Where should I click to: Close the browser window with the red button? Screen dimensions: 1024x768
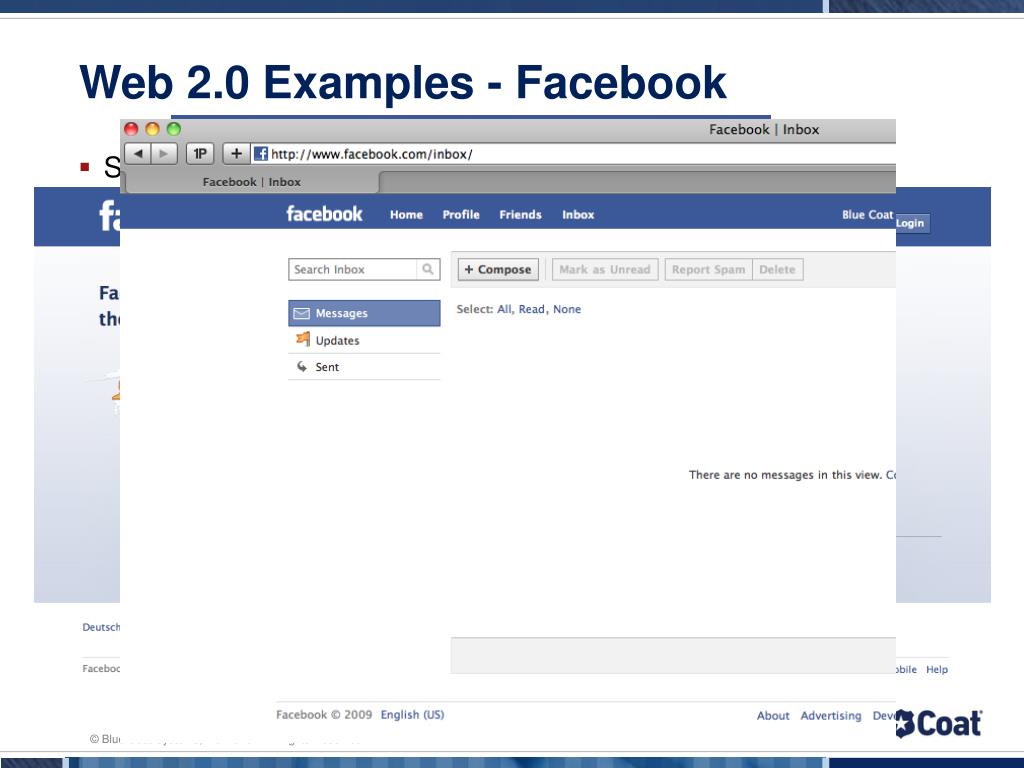click(x=131, y=129)
